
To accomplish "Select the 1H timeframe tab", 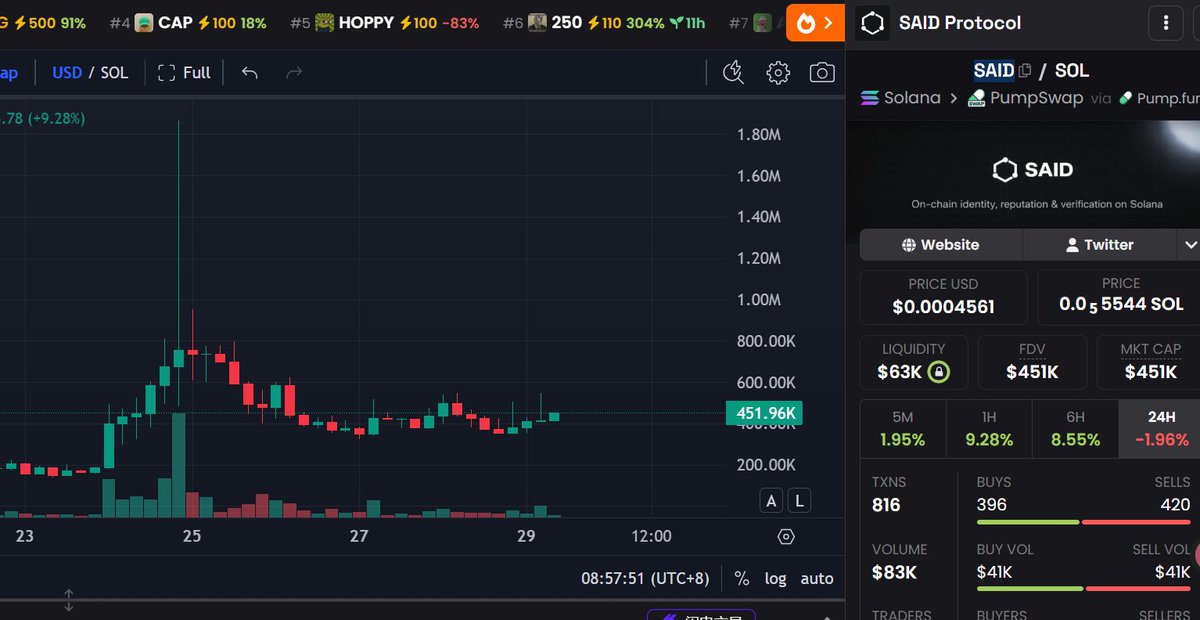I will tap(989, 429).
